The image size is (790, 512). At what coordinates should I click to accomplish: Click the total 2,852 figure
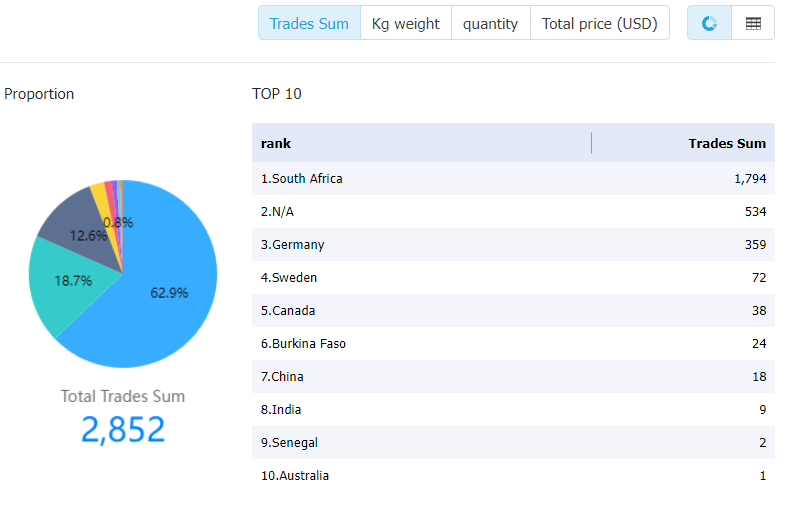click(123, 430)
